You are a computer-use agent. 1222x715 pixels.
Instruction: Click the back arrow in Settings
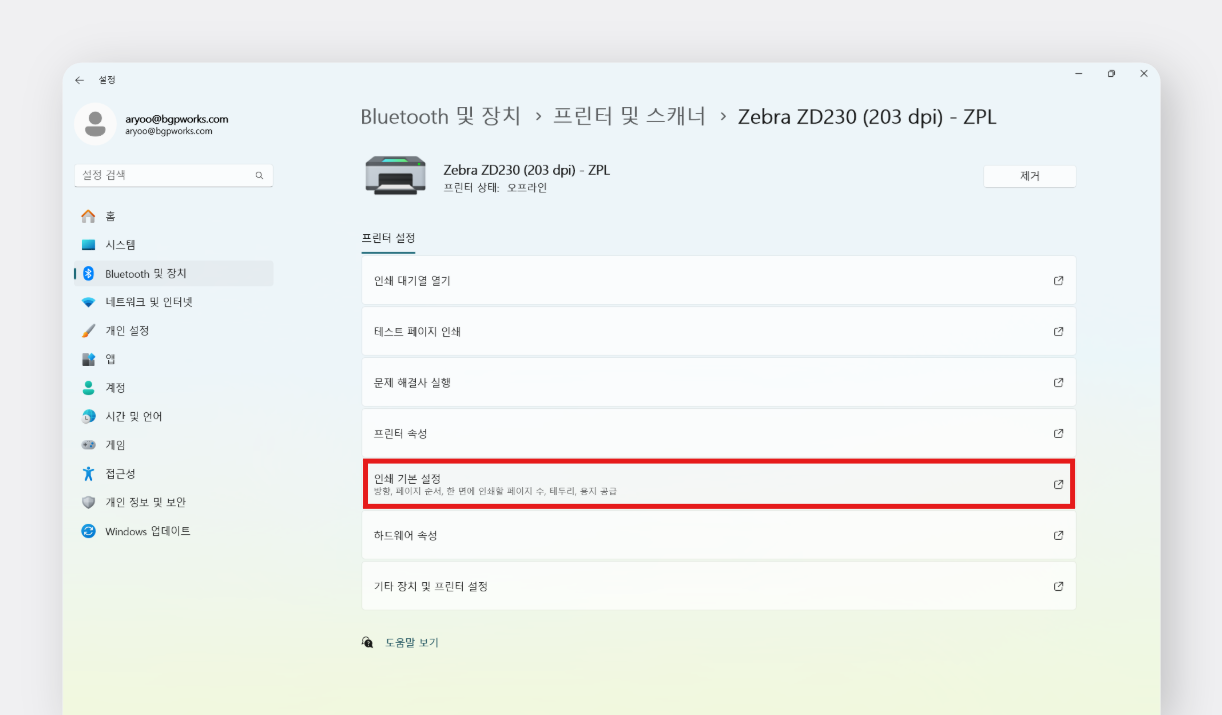point(80,80)
